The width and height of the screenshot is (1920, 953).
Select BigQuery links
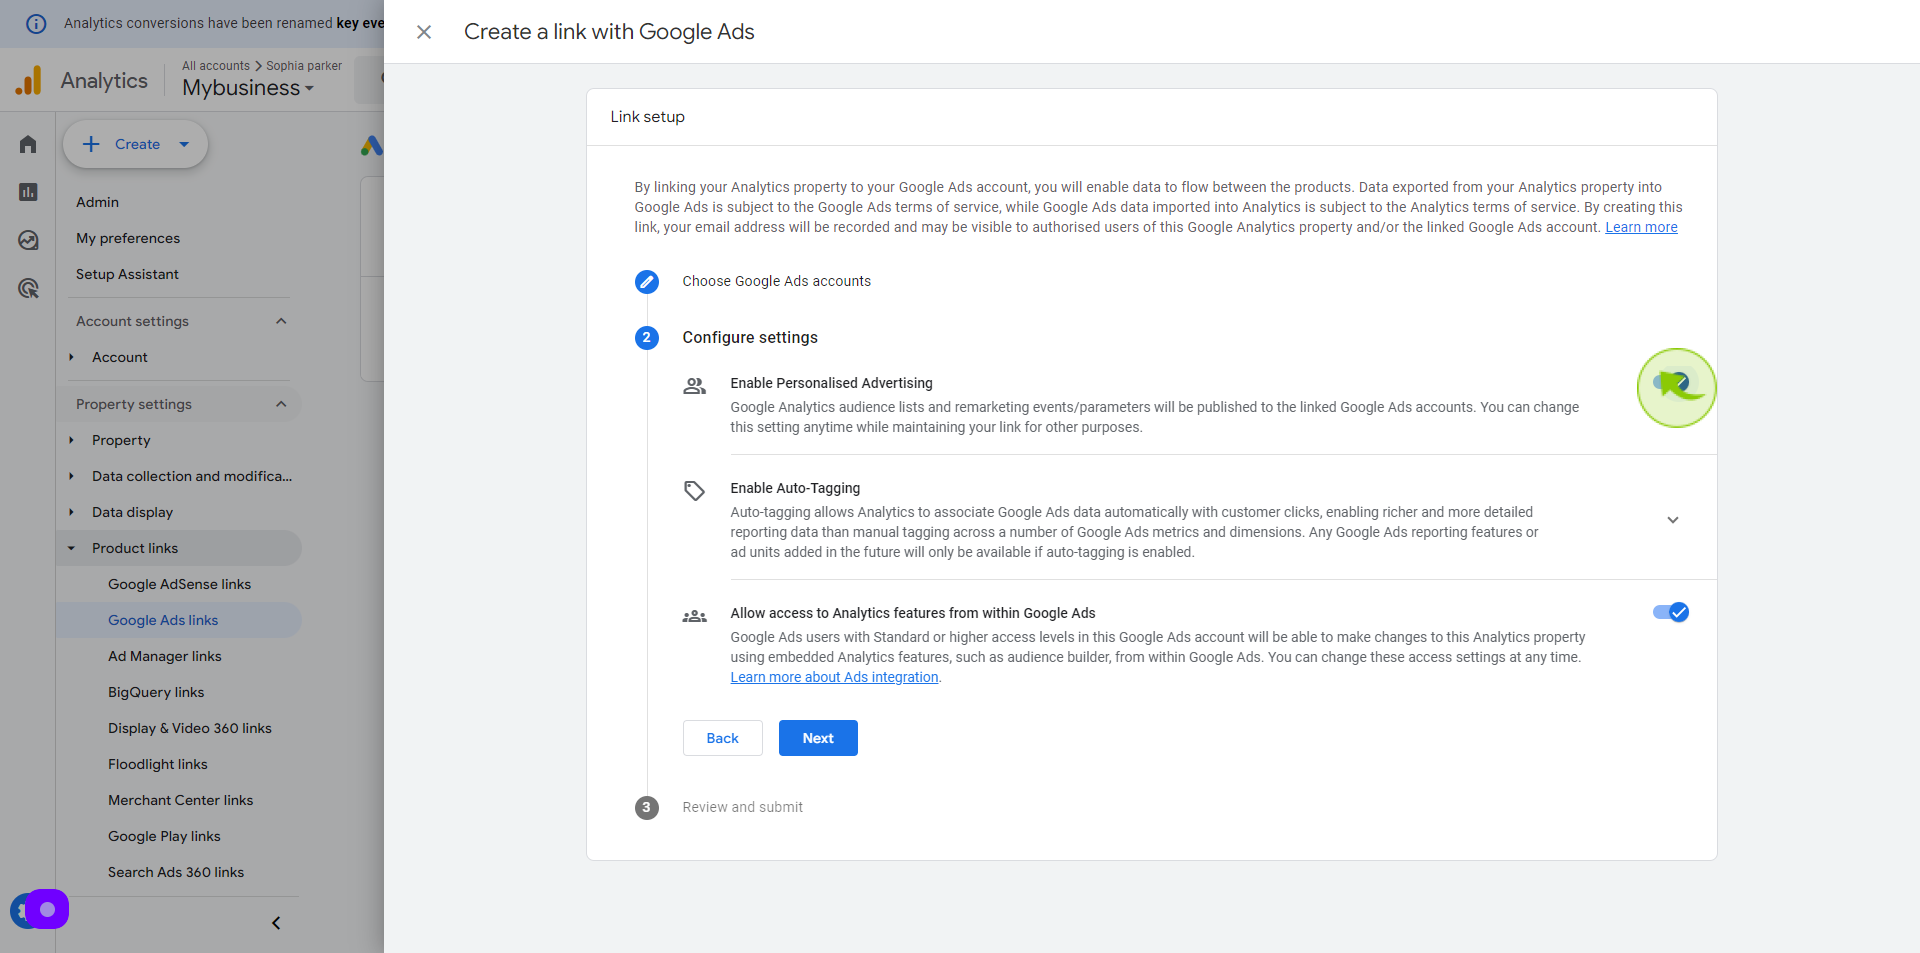156,692
